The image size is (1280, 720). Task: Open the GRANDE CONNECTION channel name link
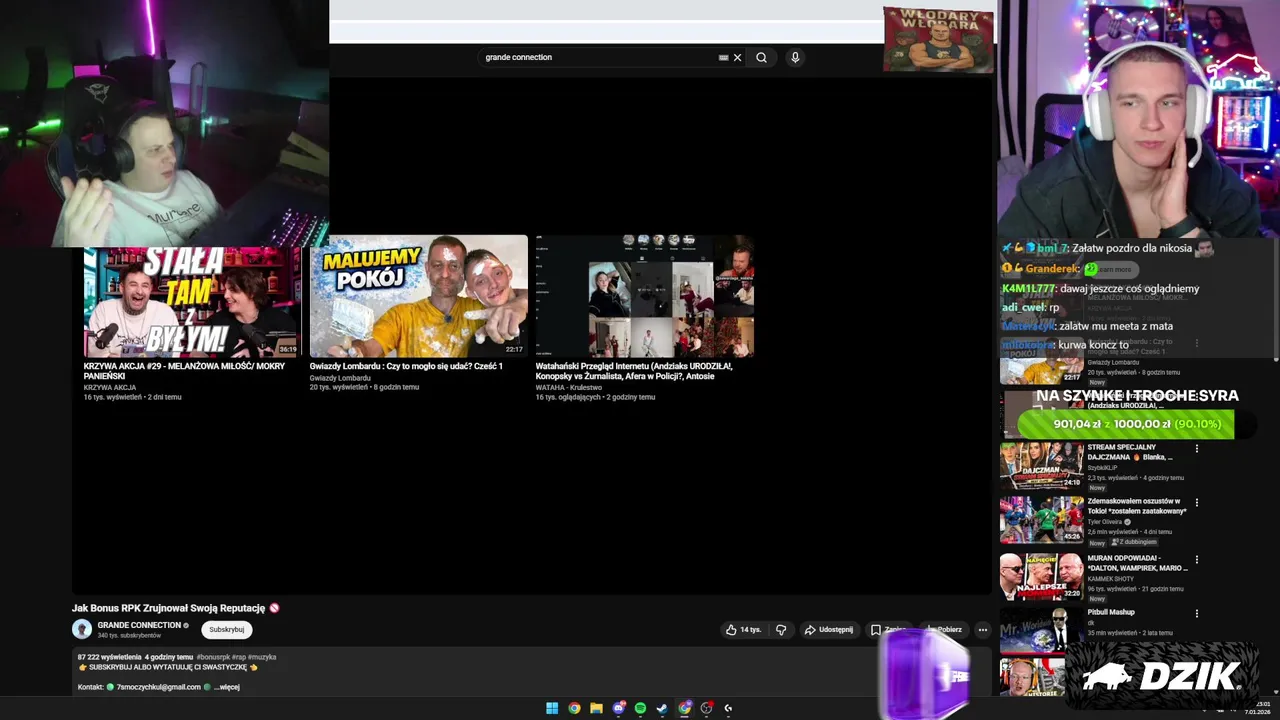point(139,625)
